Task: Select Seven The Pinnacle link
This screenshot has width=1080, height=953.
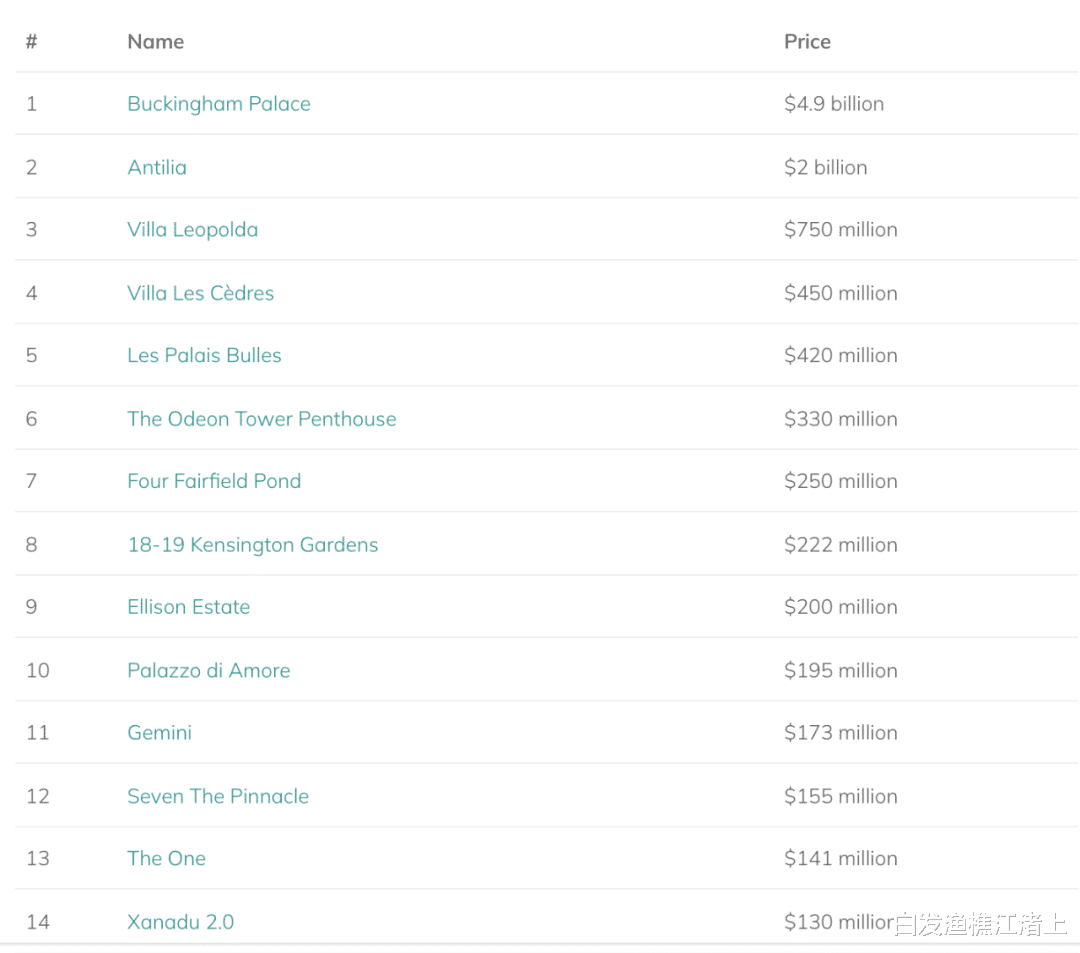Action: pos(218,796)
